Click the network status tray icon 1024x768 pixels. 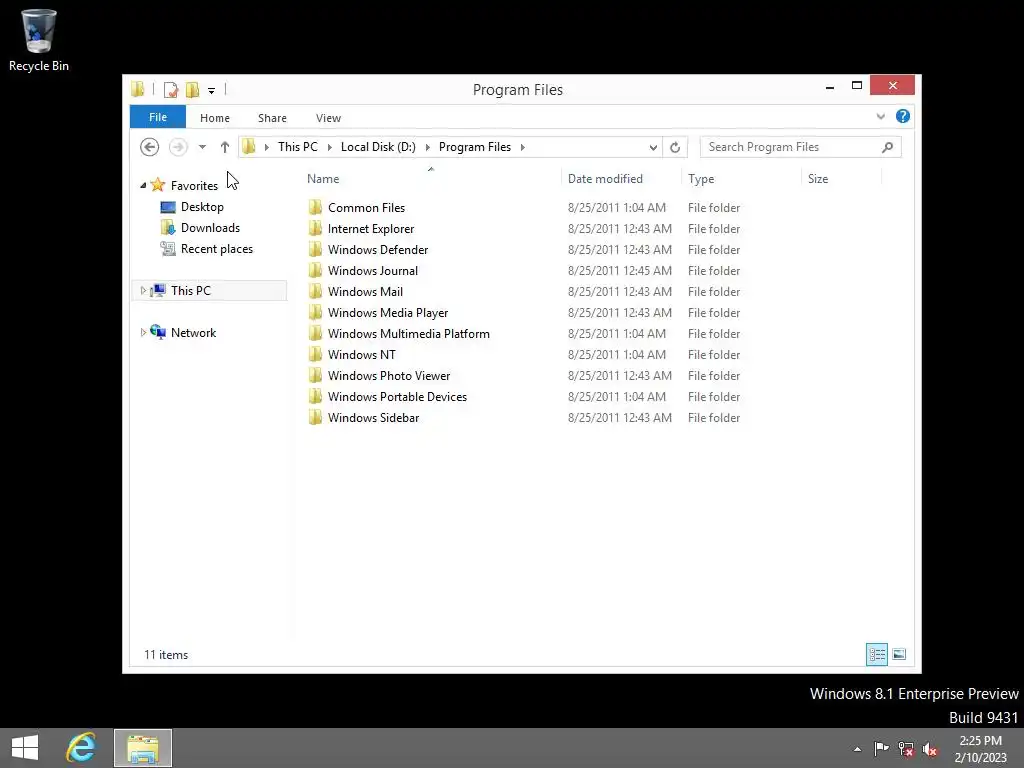[x=905, y=749]
